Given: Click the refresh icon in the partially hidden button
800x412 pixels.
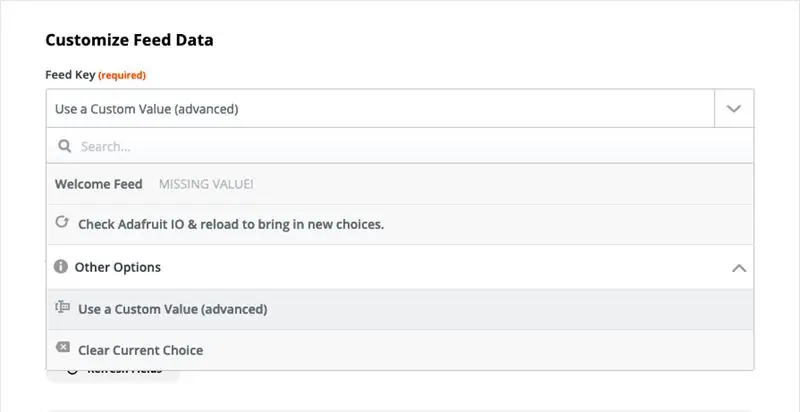Looking at the screenshot, I should coord(72,372).
